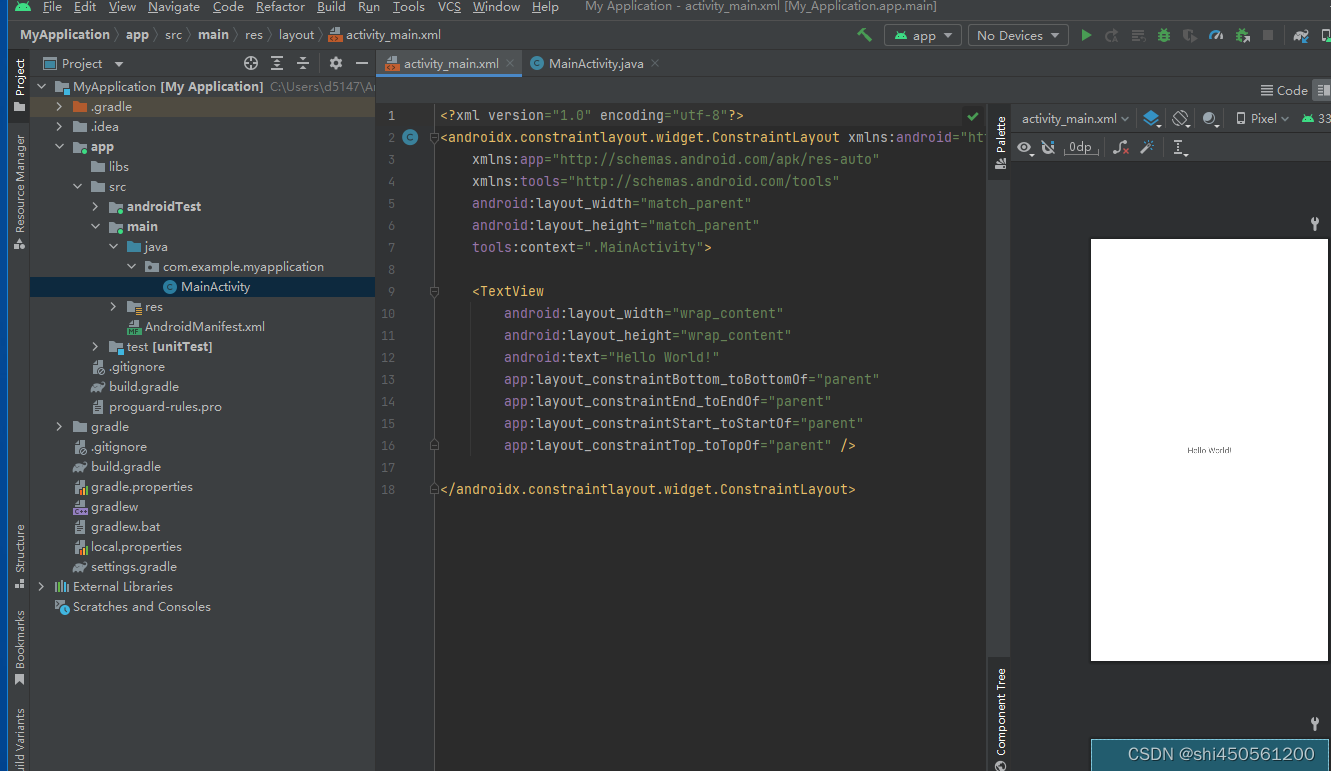The width and height of the screenshot is (1331, 771).
Task: Switch to the MainActivity.java tab
Action: pos(594,62)
